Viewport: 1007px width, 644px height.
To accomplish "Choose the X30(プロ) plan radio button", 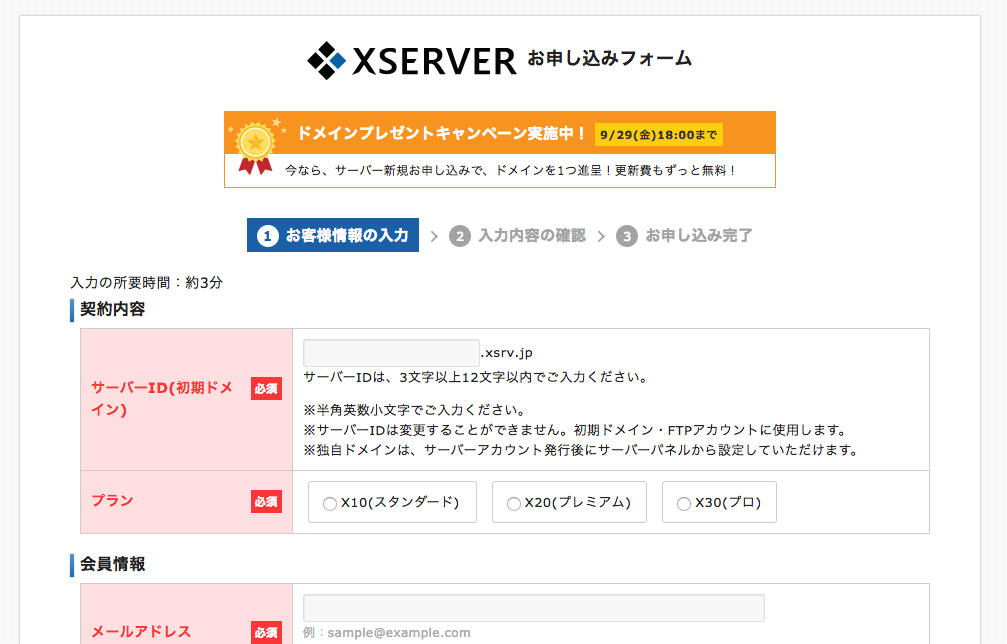I will [x=683, y=503].
